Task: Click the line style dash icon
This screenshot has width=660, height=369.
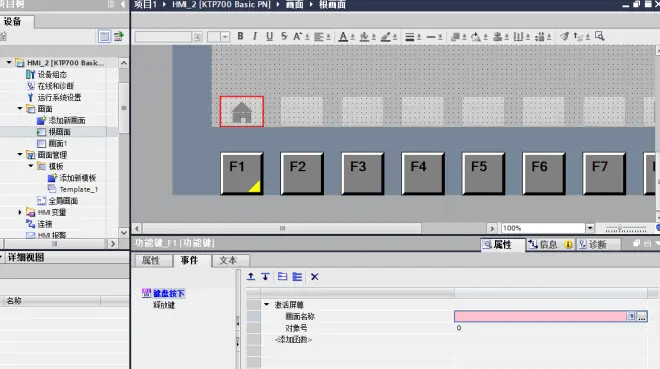Action: pos(431,37)
